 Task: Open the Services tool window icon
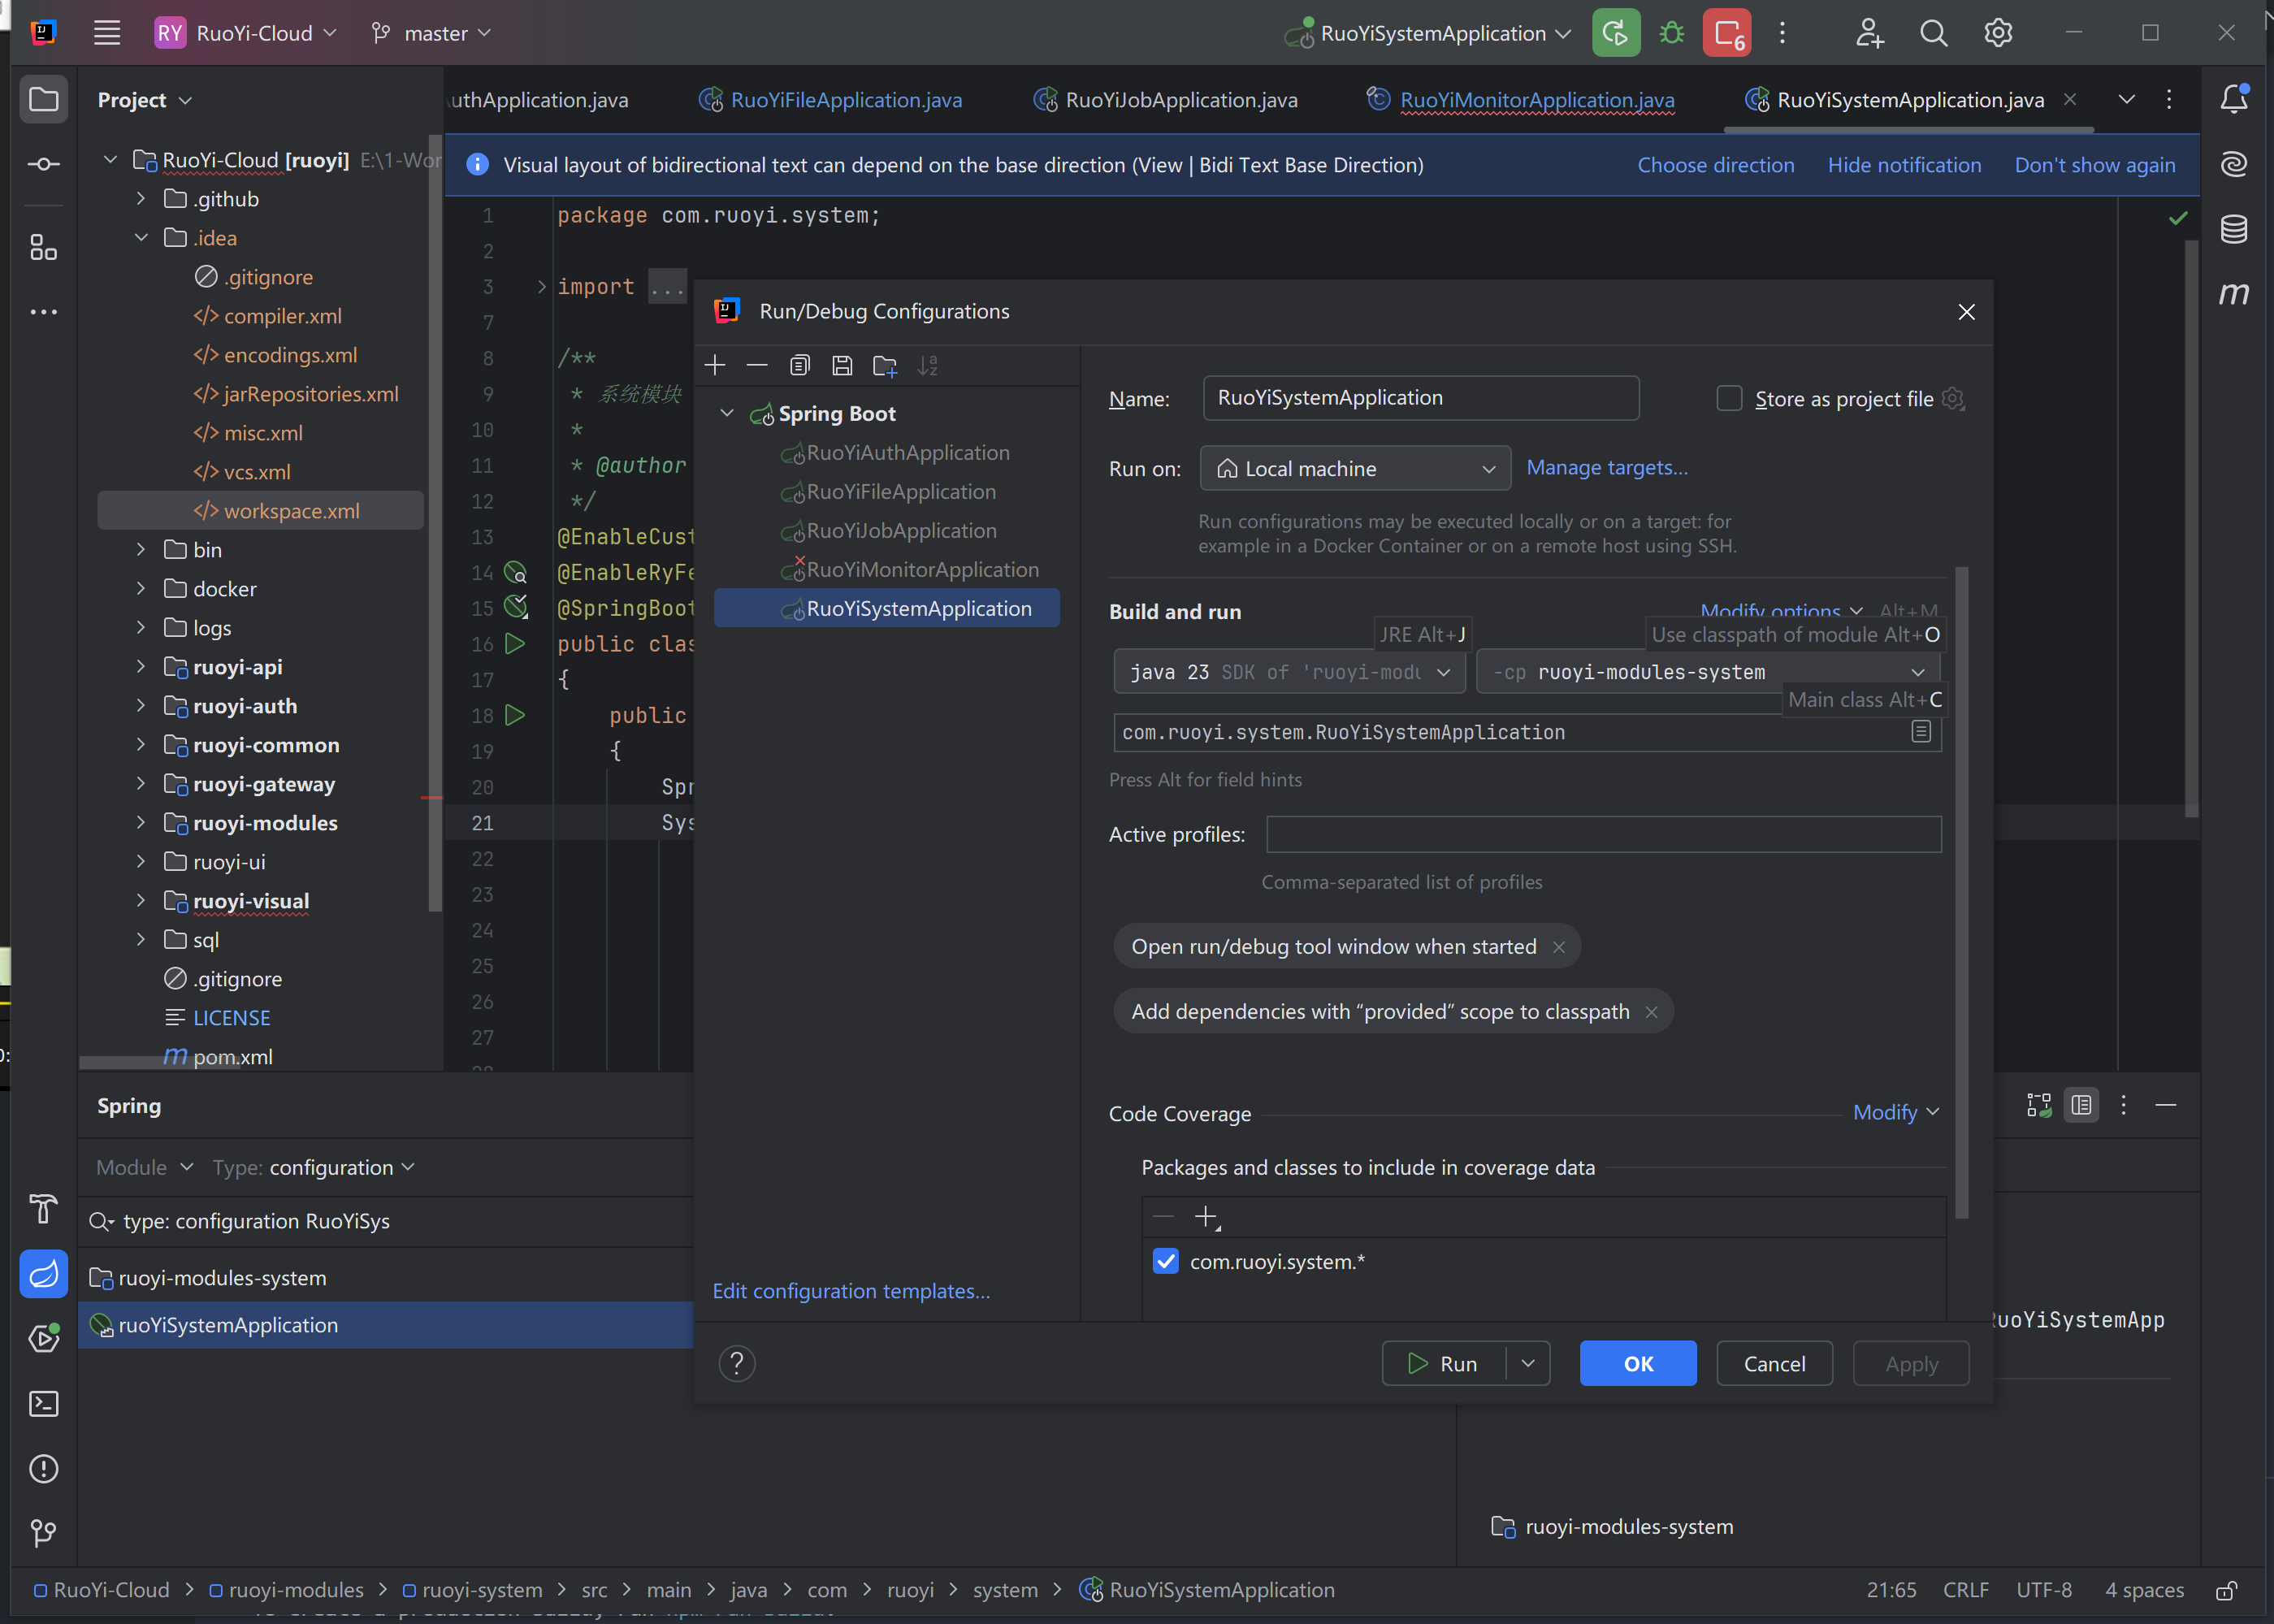[44, 1339]
